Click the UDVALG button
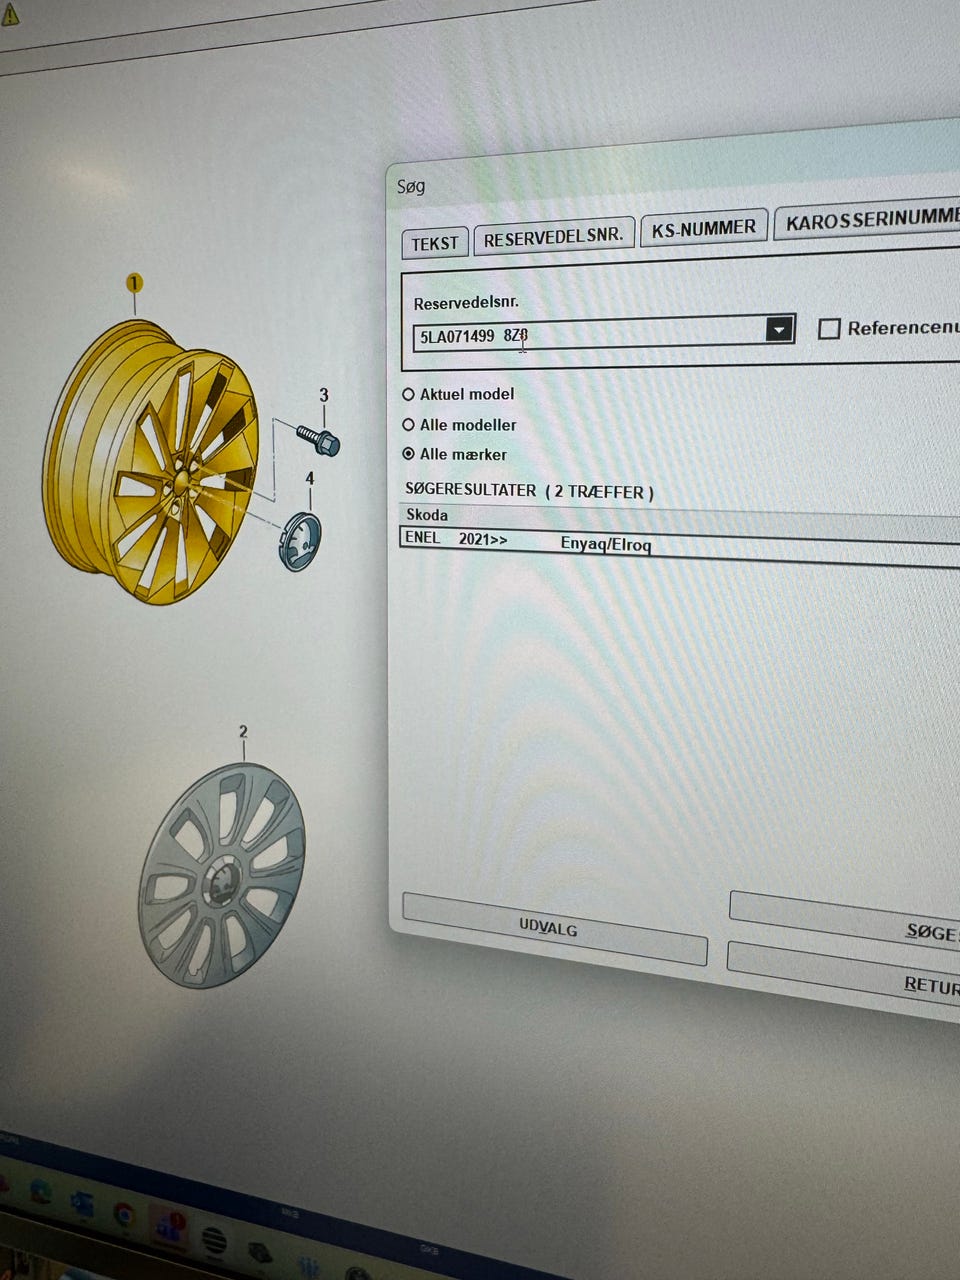The width and height of the screenshot is (960, 1280). click(554, 928)
